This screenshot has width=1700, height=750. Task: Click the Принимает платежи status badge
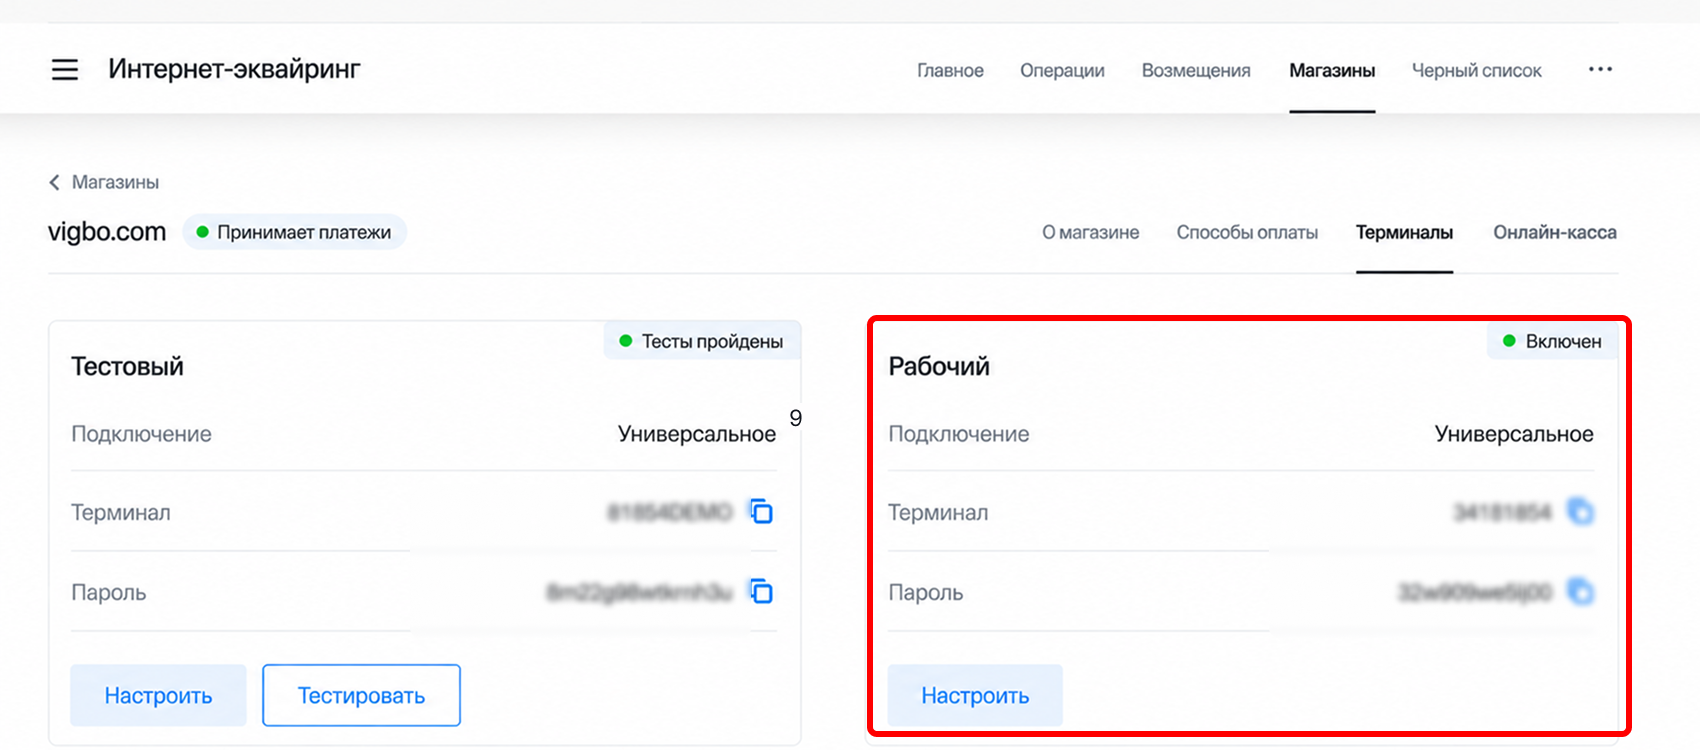pyautogui.click(x=294, y=232)
